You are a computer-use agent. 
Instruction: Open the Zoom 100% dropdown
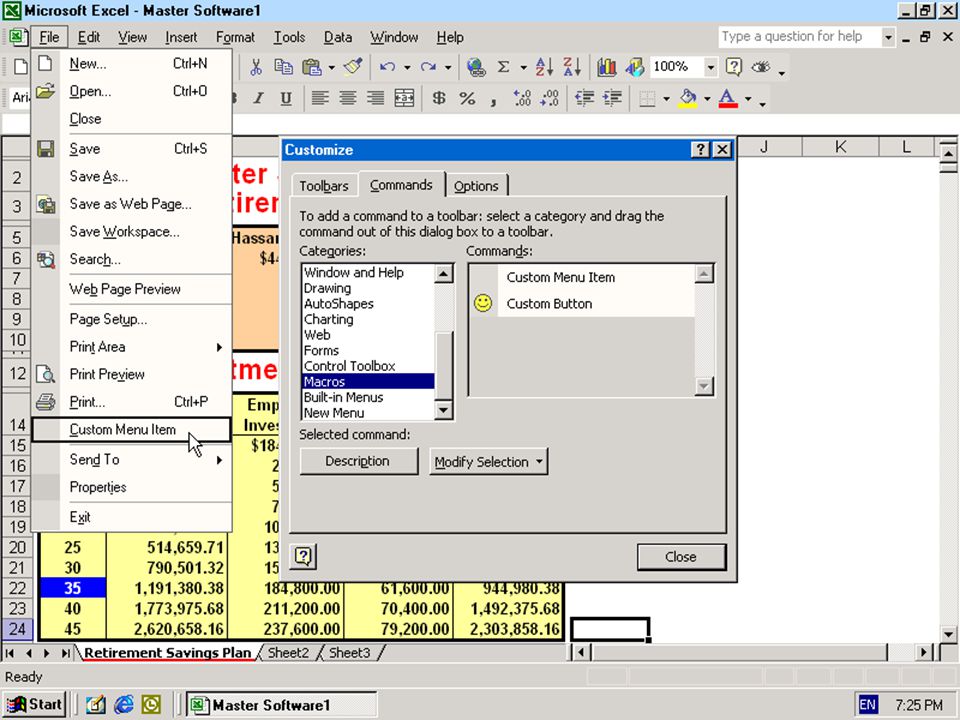tap(710, 67)
